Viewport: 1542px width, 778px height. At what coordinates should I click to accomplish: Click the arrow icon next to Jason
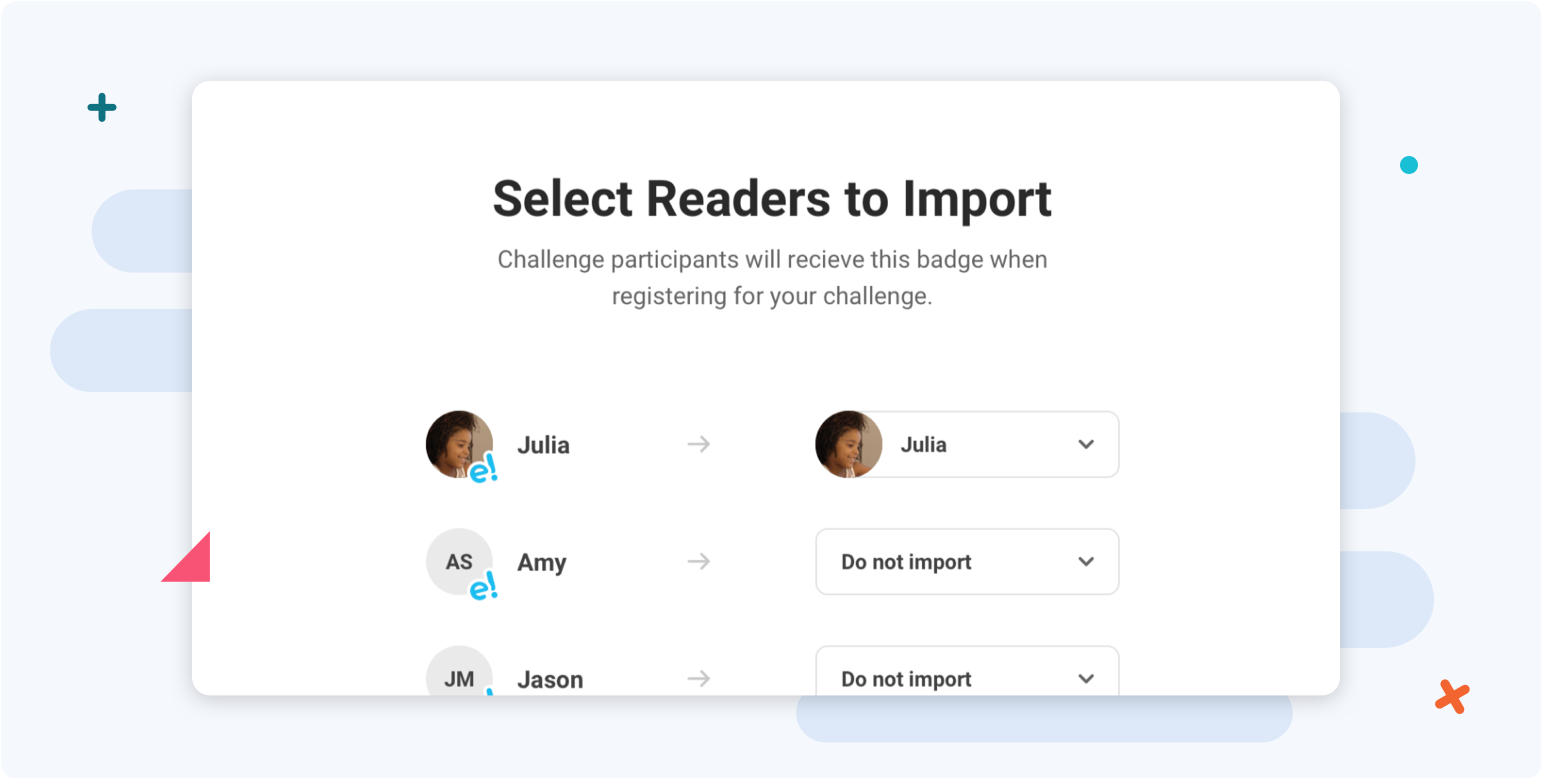pos(699,679)
